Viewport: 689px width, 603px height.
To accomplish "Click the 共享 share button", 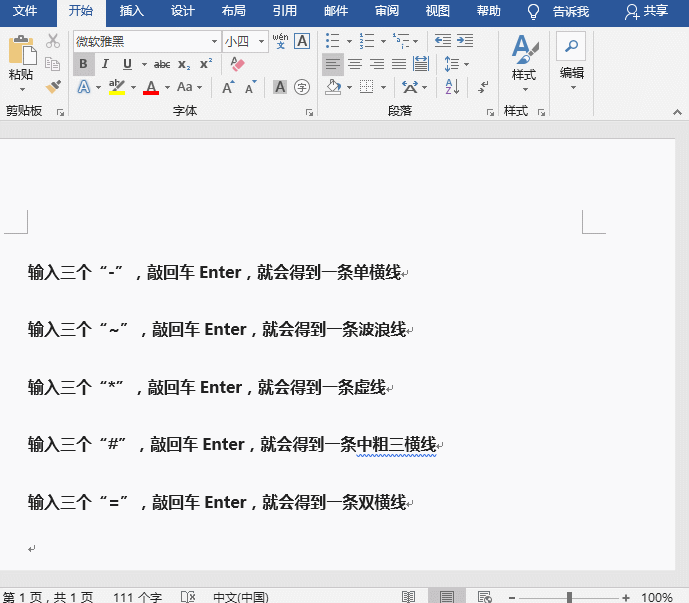I will (646, 11).
